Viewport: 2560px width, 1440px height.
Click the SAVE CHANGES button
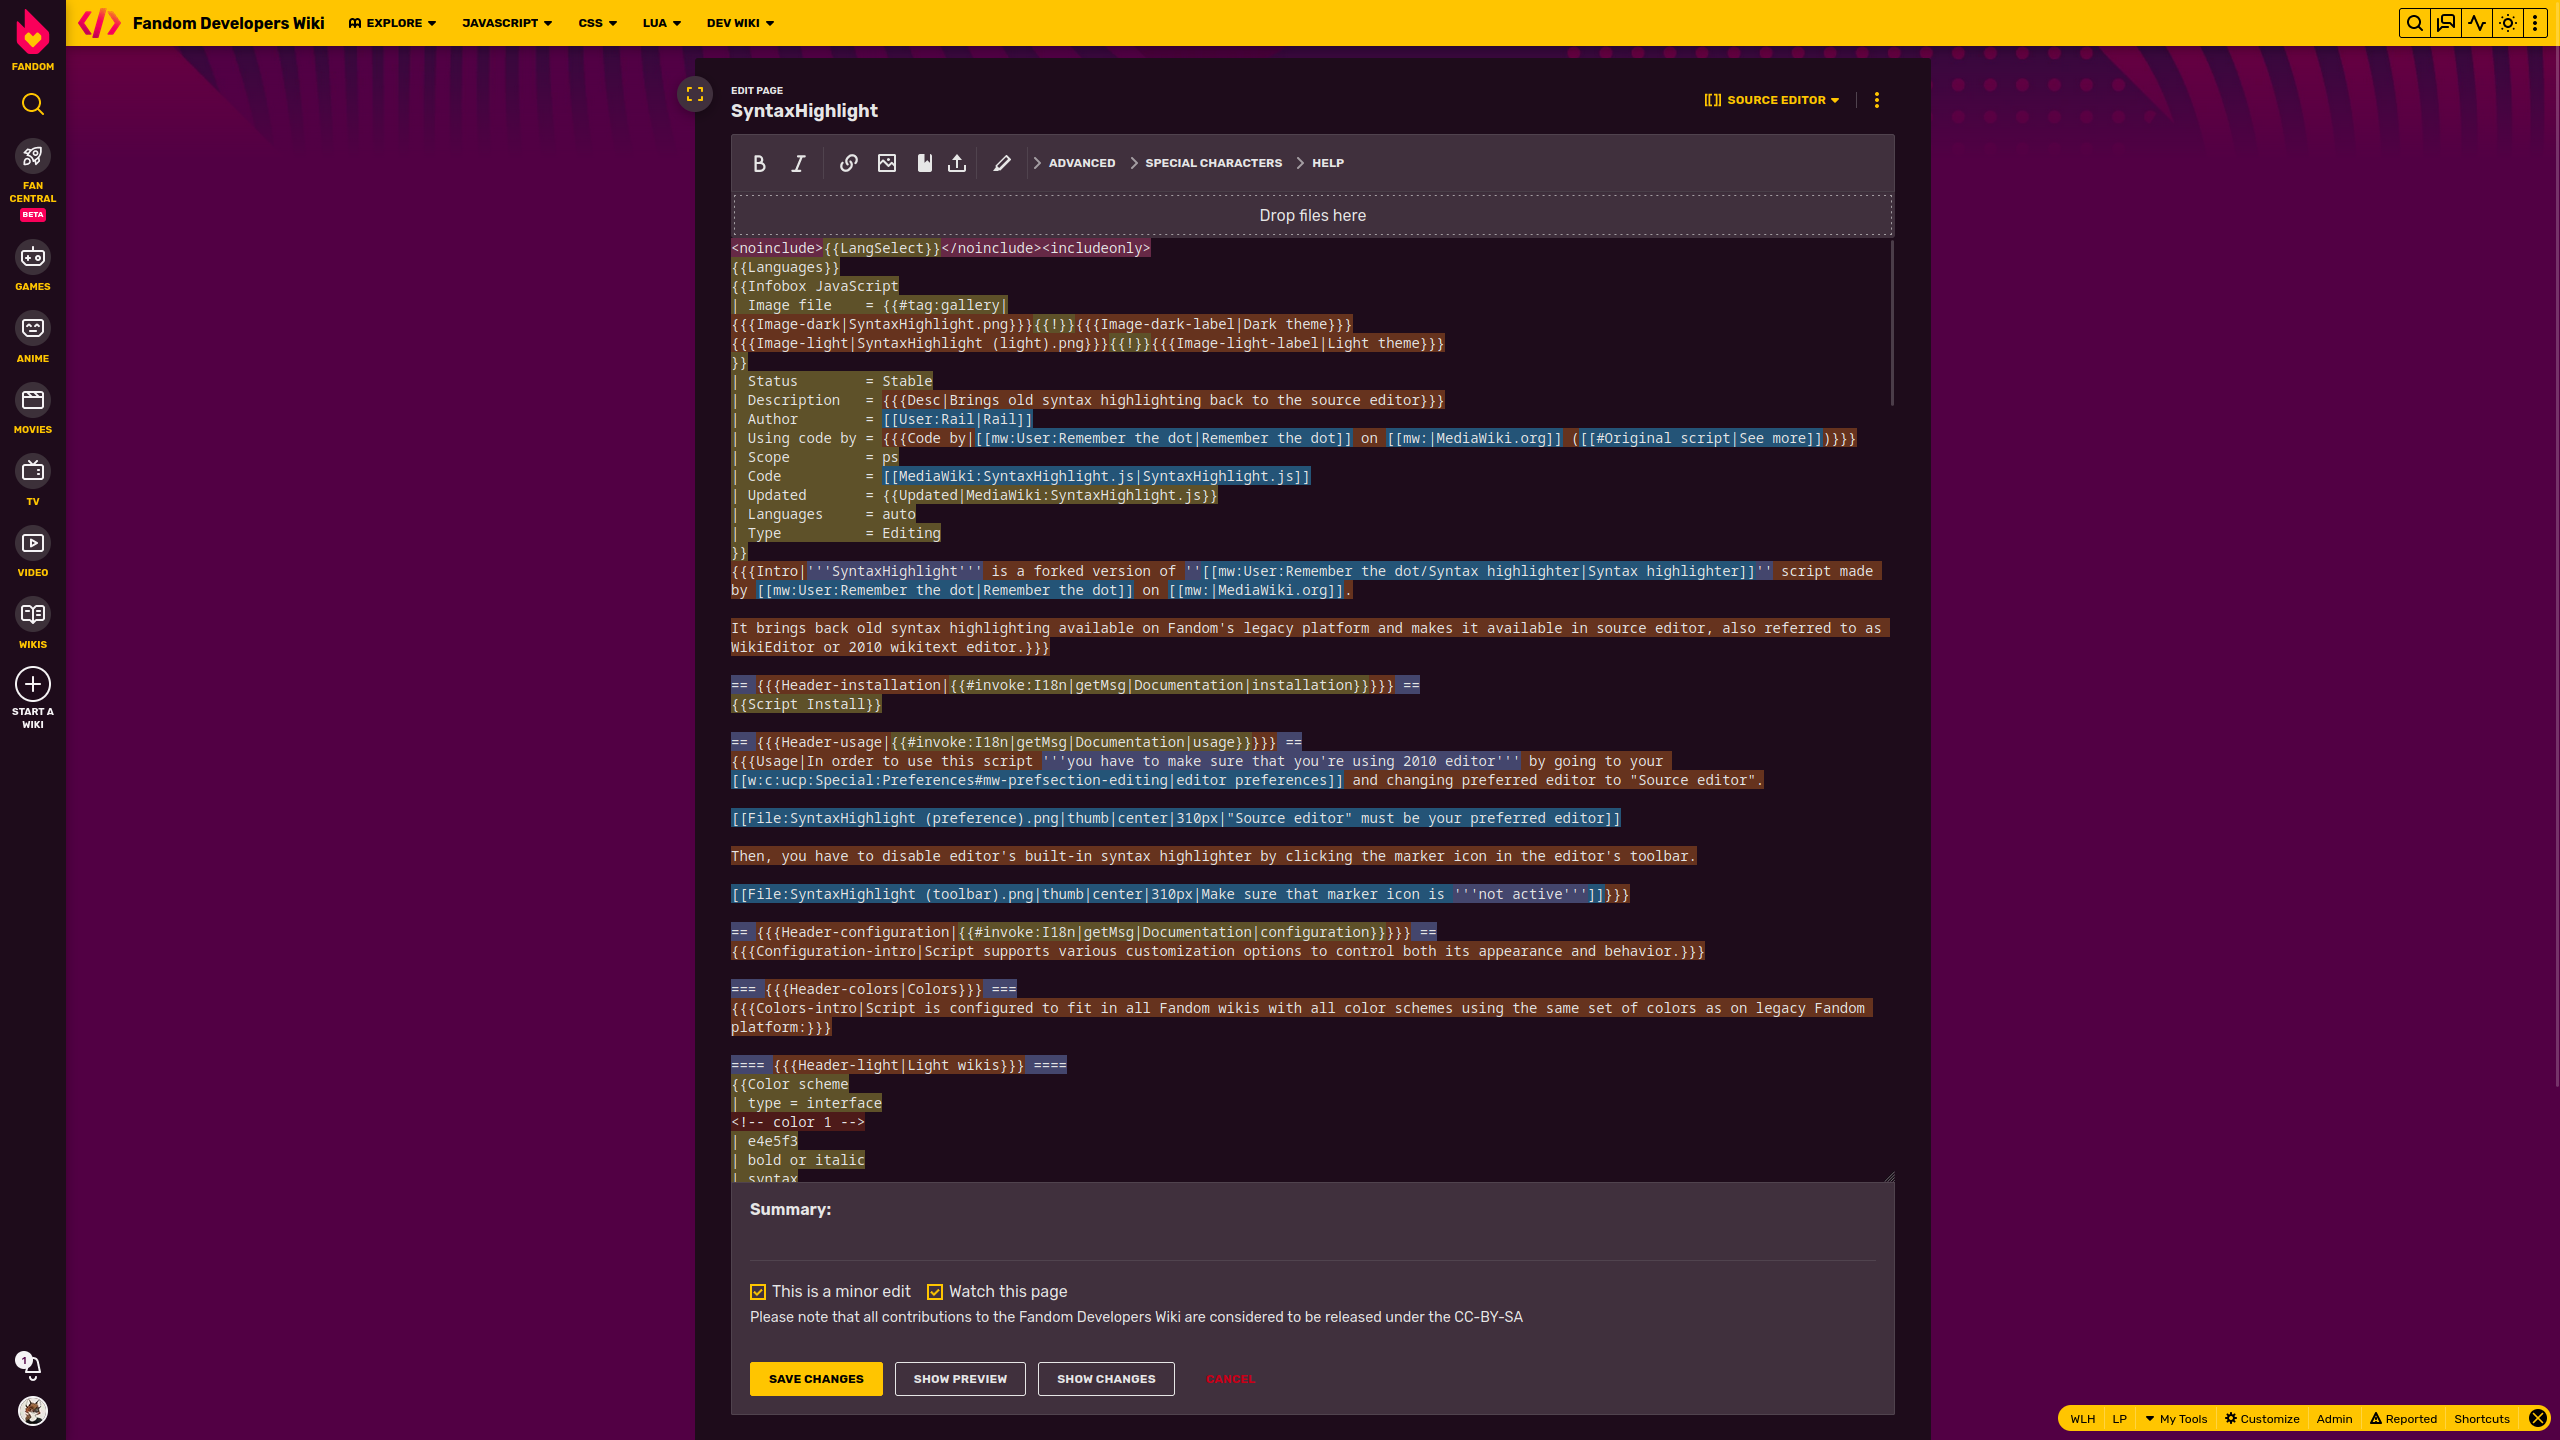(x=814, y=1378)
